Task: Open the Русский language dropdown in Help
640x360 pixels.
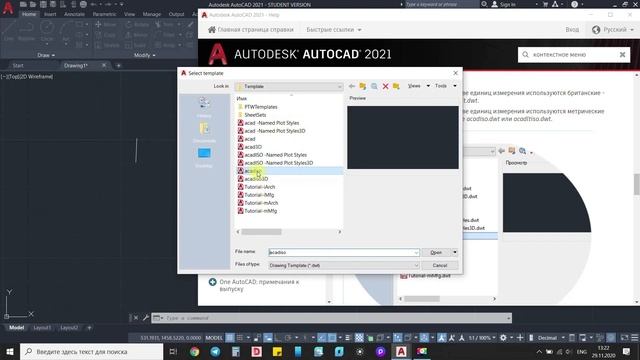Action: point(613,30)
